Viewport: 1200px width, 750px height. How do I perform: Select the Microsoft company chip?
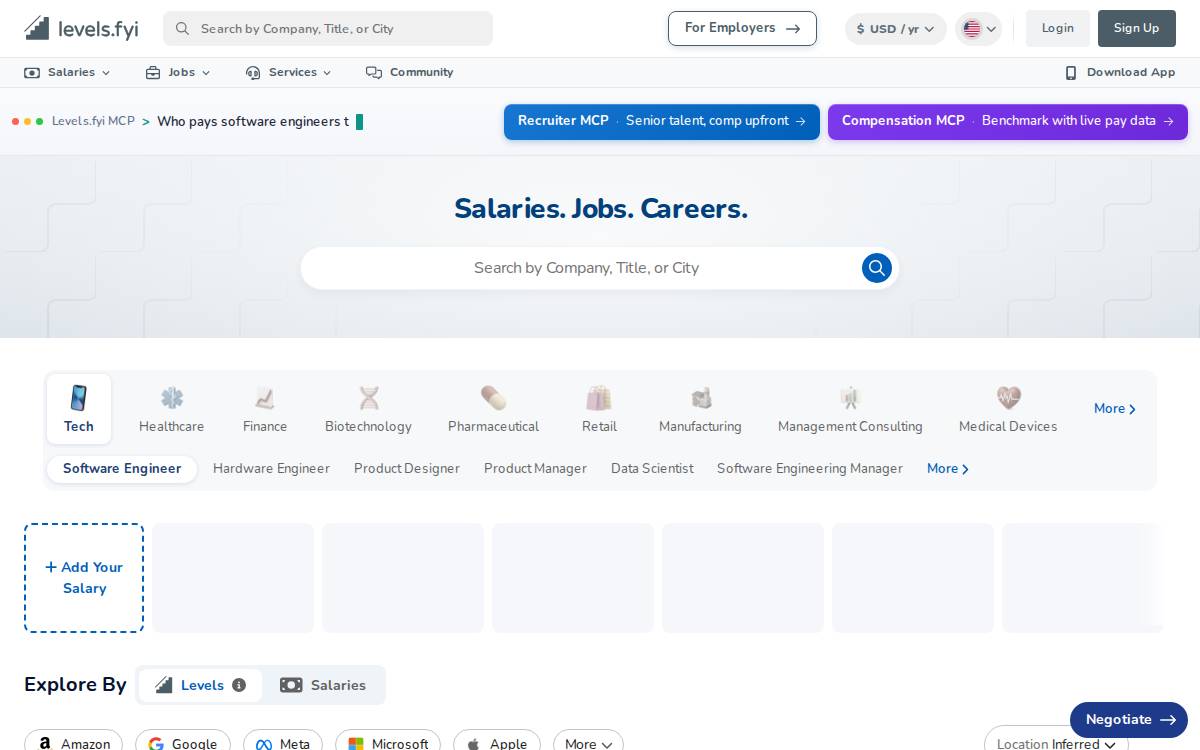tap(388, 741)
